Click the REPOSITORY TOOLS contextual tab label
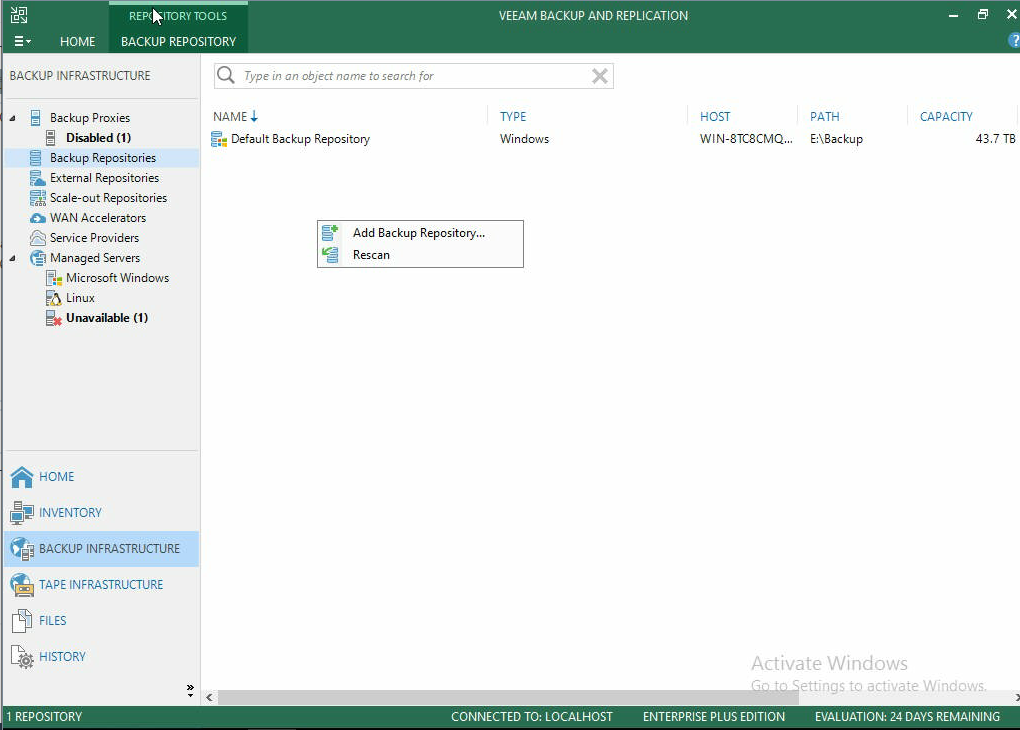 click(178, 16)
